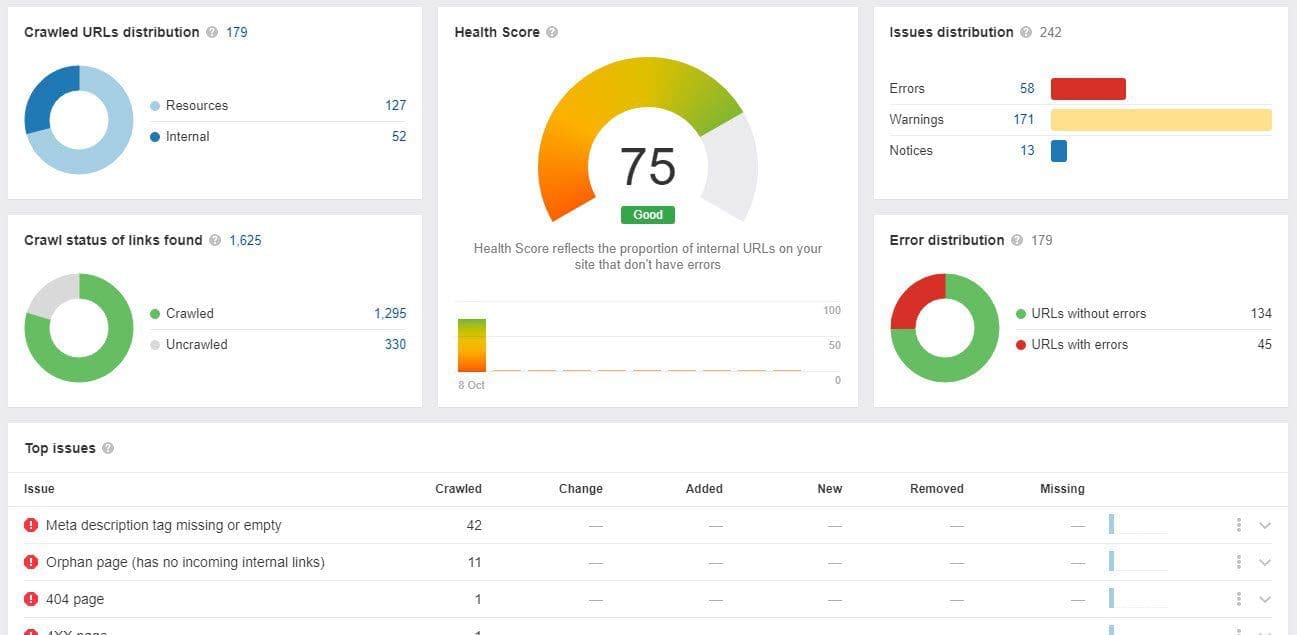Expand the 404 page issue row

(1265, 599)
